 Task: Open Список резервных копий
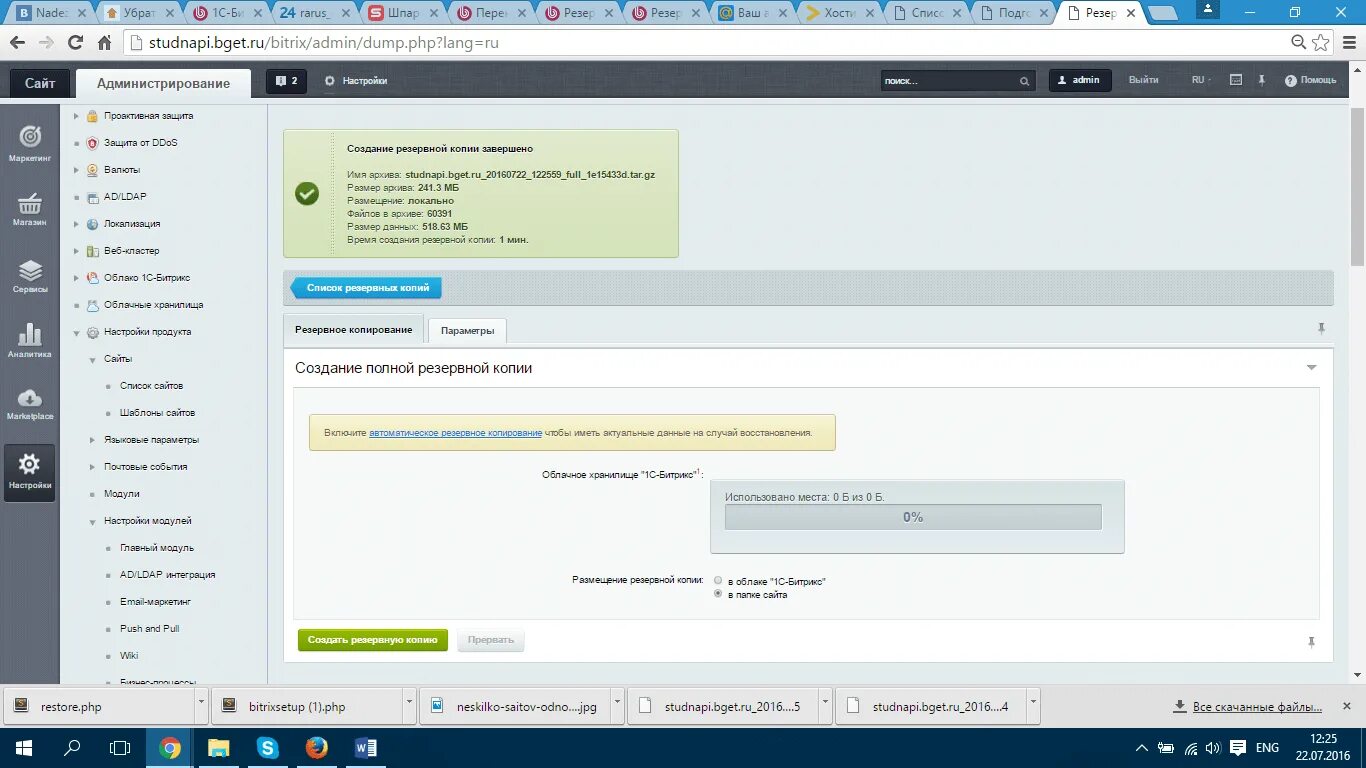pyautogui.click(x=367, y=288)
